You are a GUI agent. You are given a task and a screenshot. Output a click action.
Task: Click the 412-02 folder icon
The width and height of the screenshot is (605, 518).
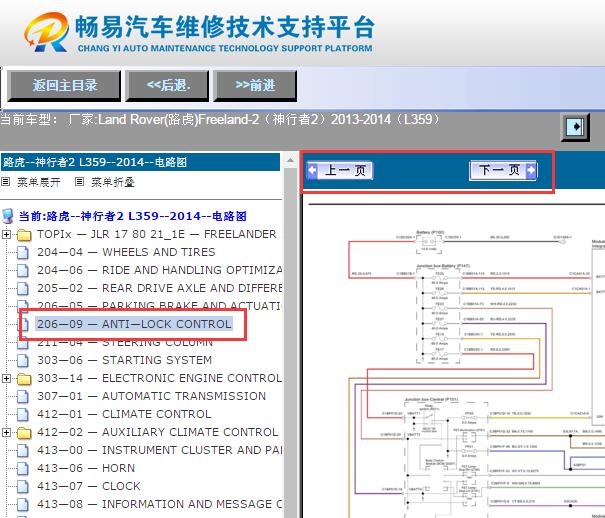24,433
